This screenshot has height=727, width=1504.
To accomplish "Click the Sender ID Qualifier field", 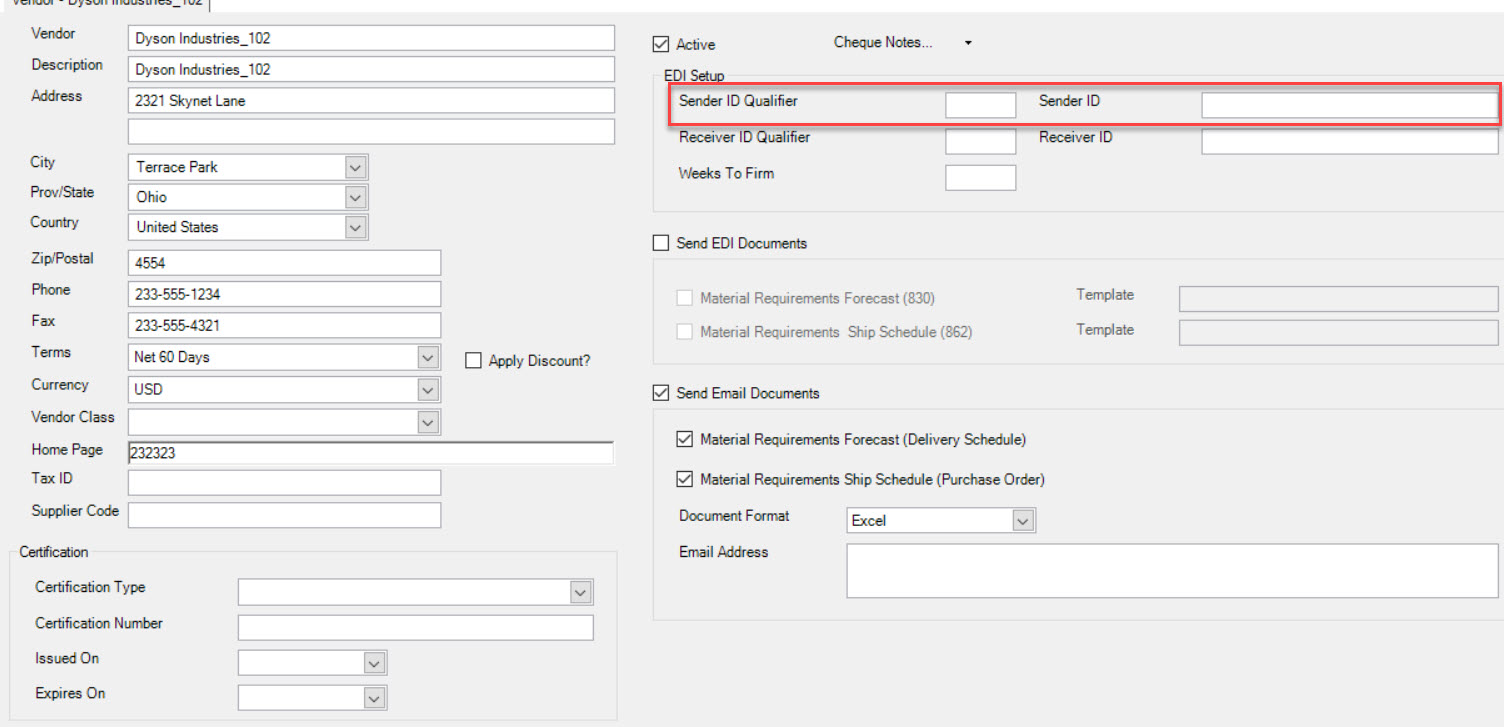I will (x=981, y=105).
